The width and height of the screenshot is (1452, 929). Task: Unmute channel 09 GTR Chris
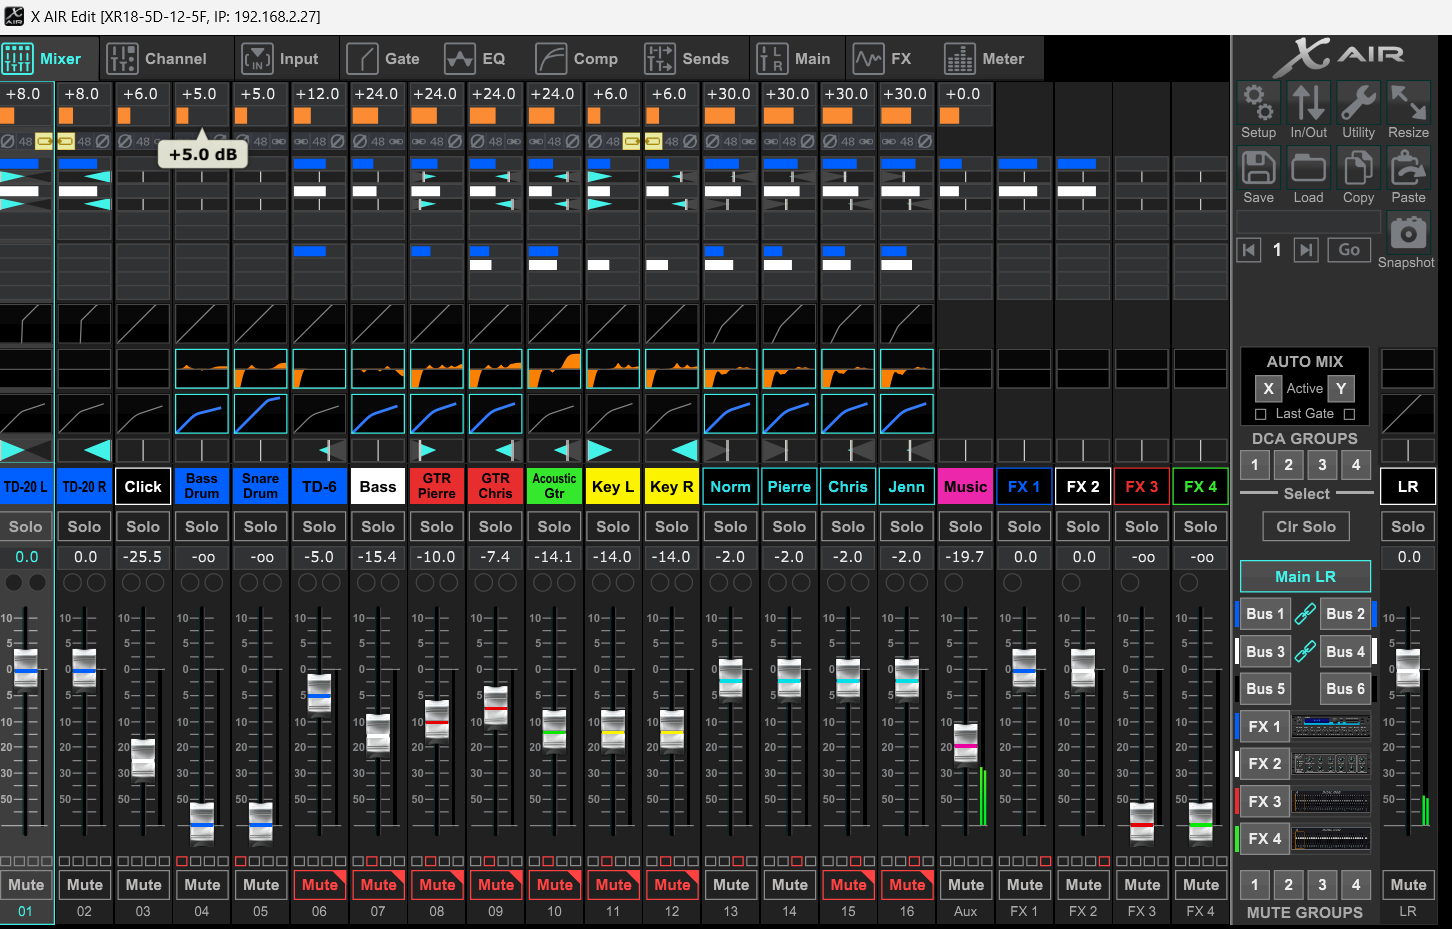(x=495, y=885)
